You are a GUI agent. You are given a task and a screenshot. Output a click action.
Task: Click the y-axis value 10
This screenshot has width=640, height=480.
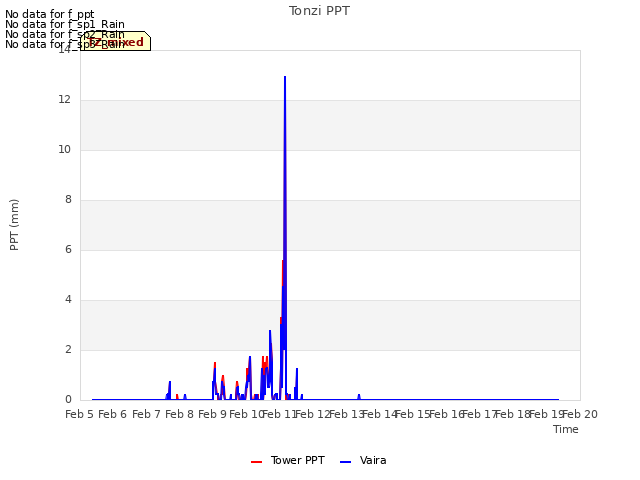pyautogui.click(x=64, y=150)
